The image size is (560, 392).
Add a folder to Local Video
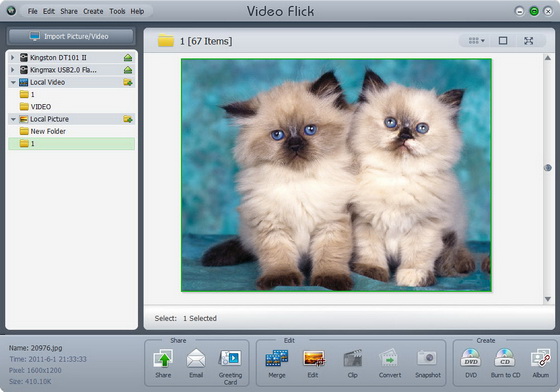[x=128, y=82]
